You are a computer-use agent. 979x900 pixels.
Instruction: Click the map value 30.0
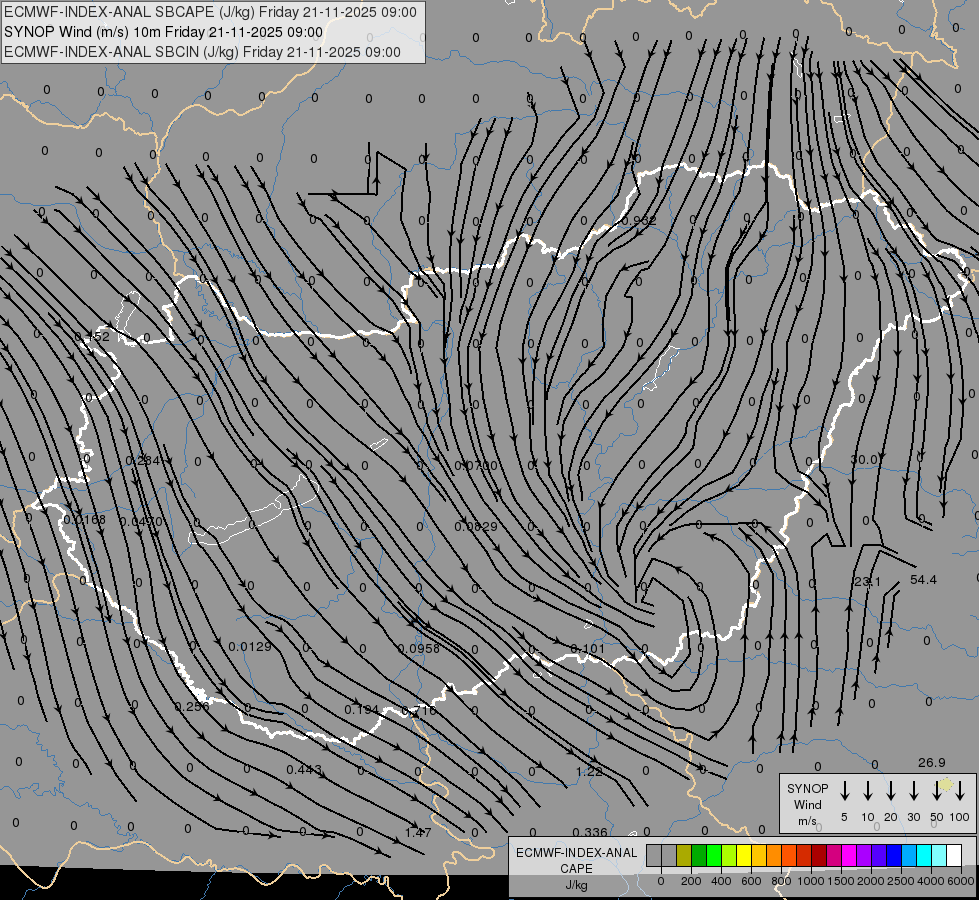tap(864, 460)
